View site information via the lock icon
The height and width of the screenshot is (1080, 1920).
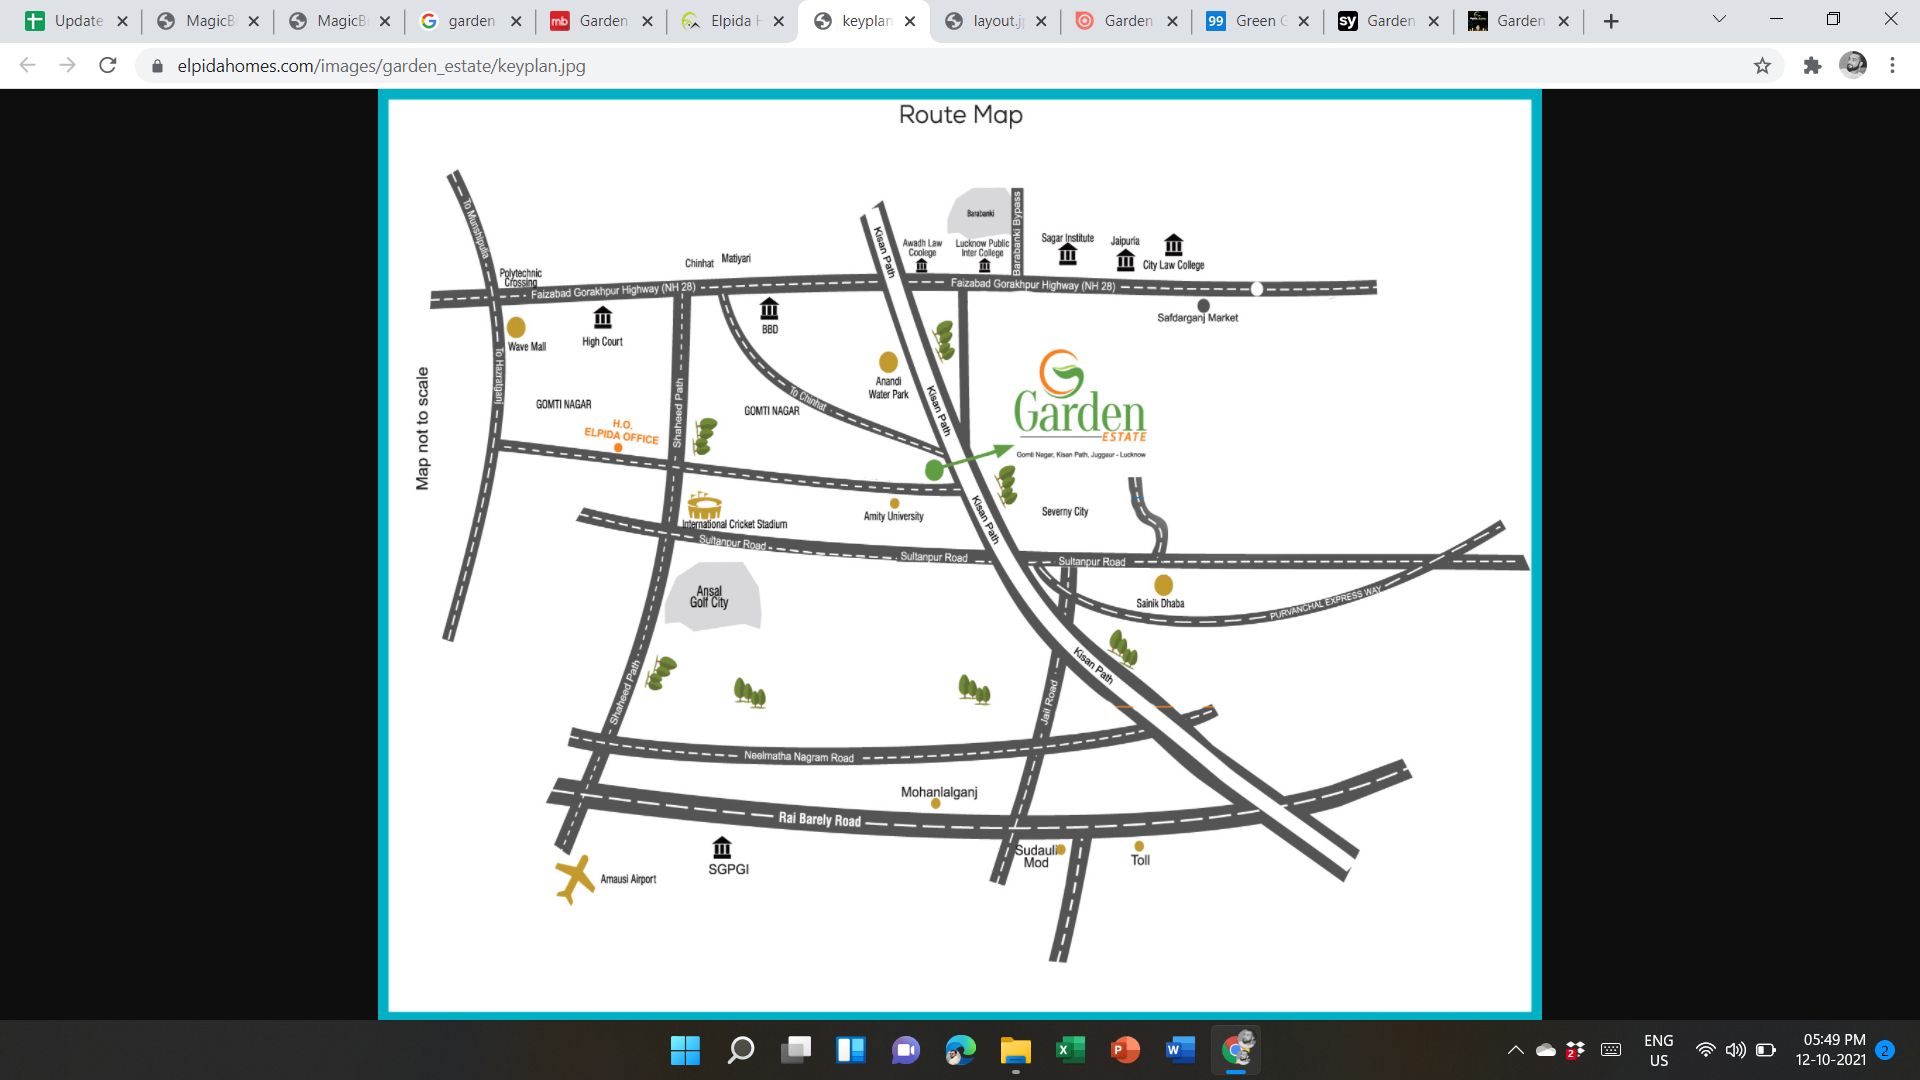pos(157,66)
